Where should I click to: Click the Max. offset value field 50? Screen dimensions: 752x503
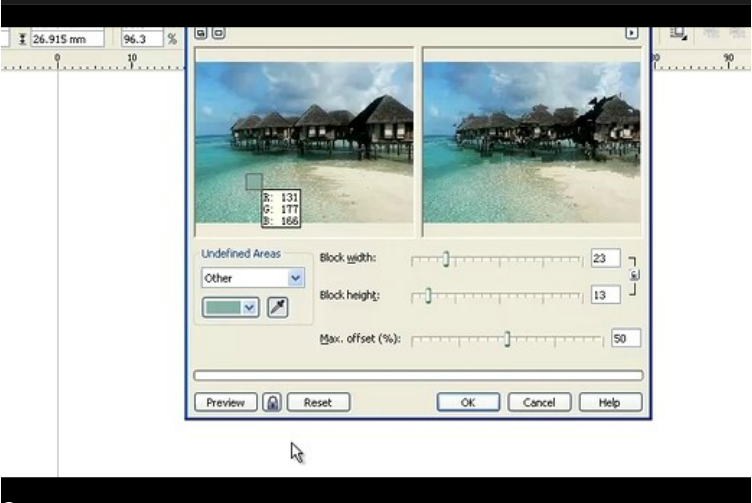pos(625,339)
